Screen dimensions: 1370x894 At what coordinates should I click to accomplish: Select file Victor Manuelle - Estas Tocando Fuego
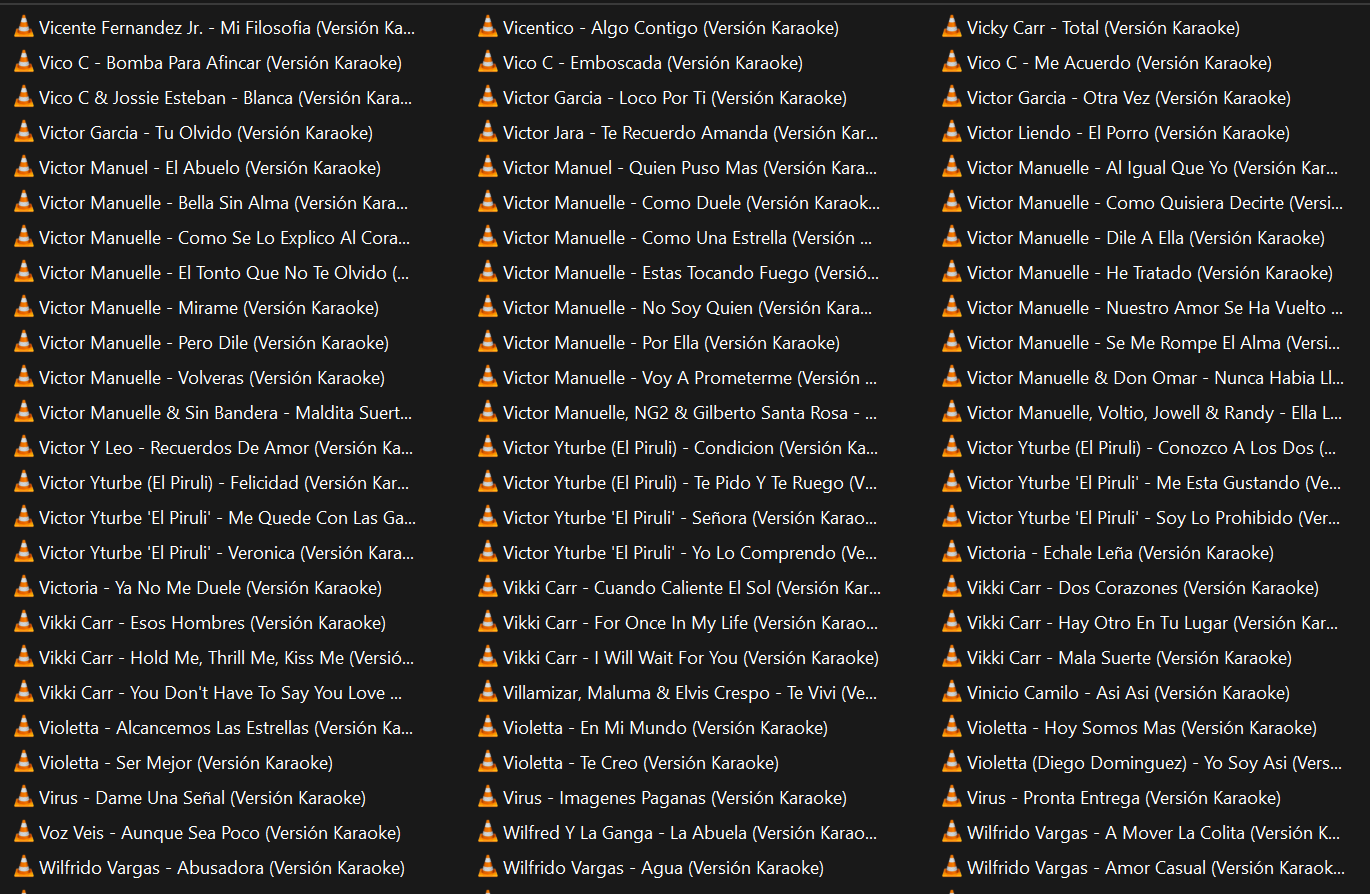679,273
